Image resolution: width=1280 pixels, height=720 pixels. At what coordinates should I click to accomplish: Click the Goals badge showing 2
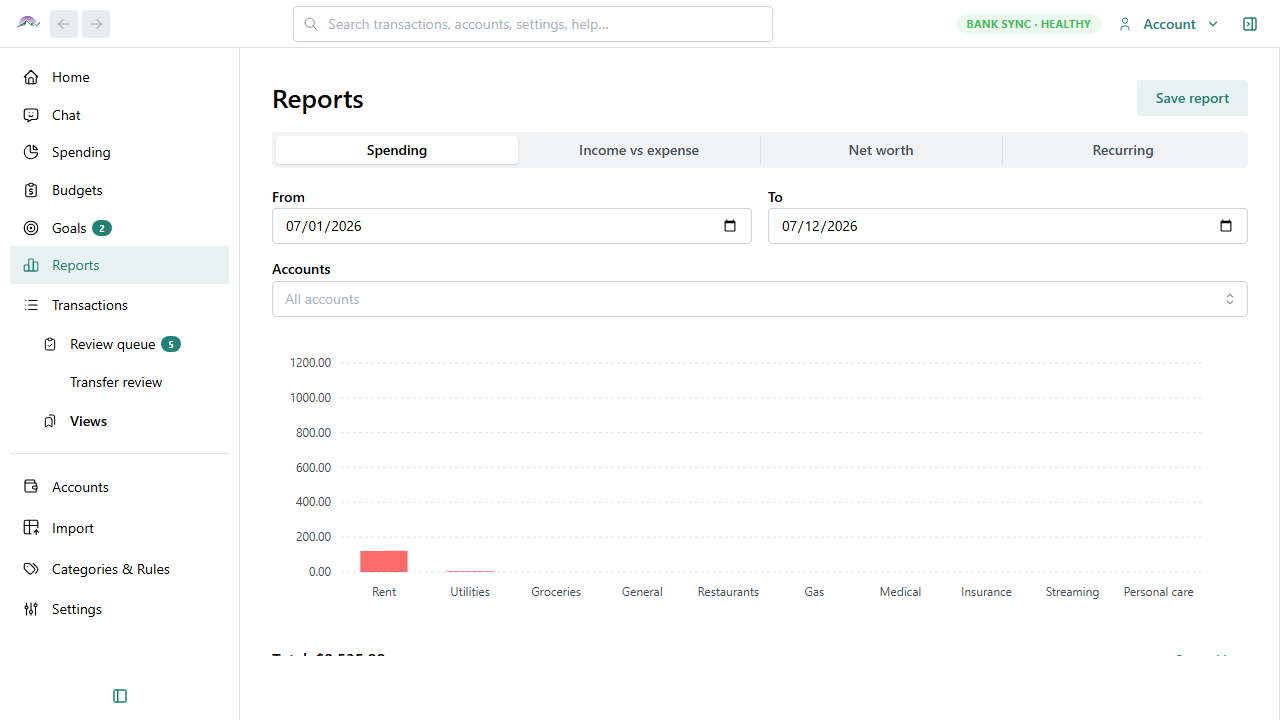(102, 228)
